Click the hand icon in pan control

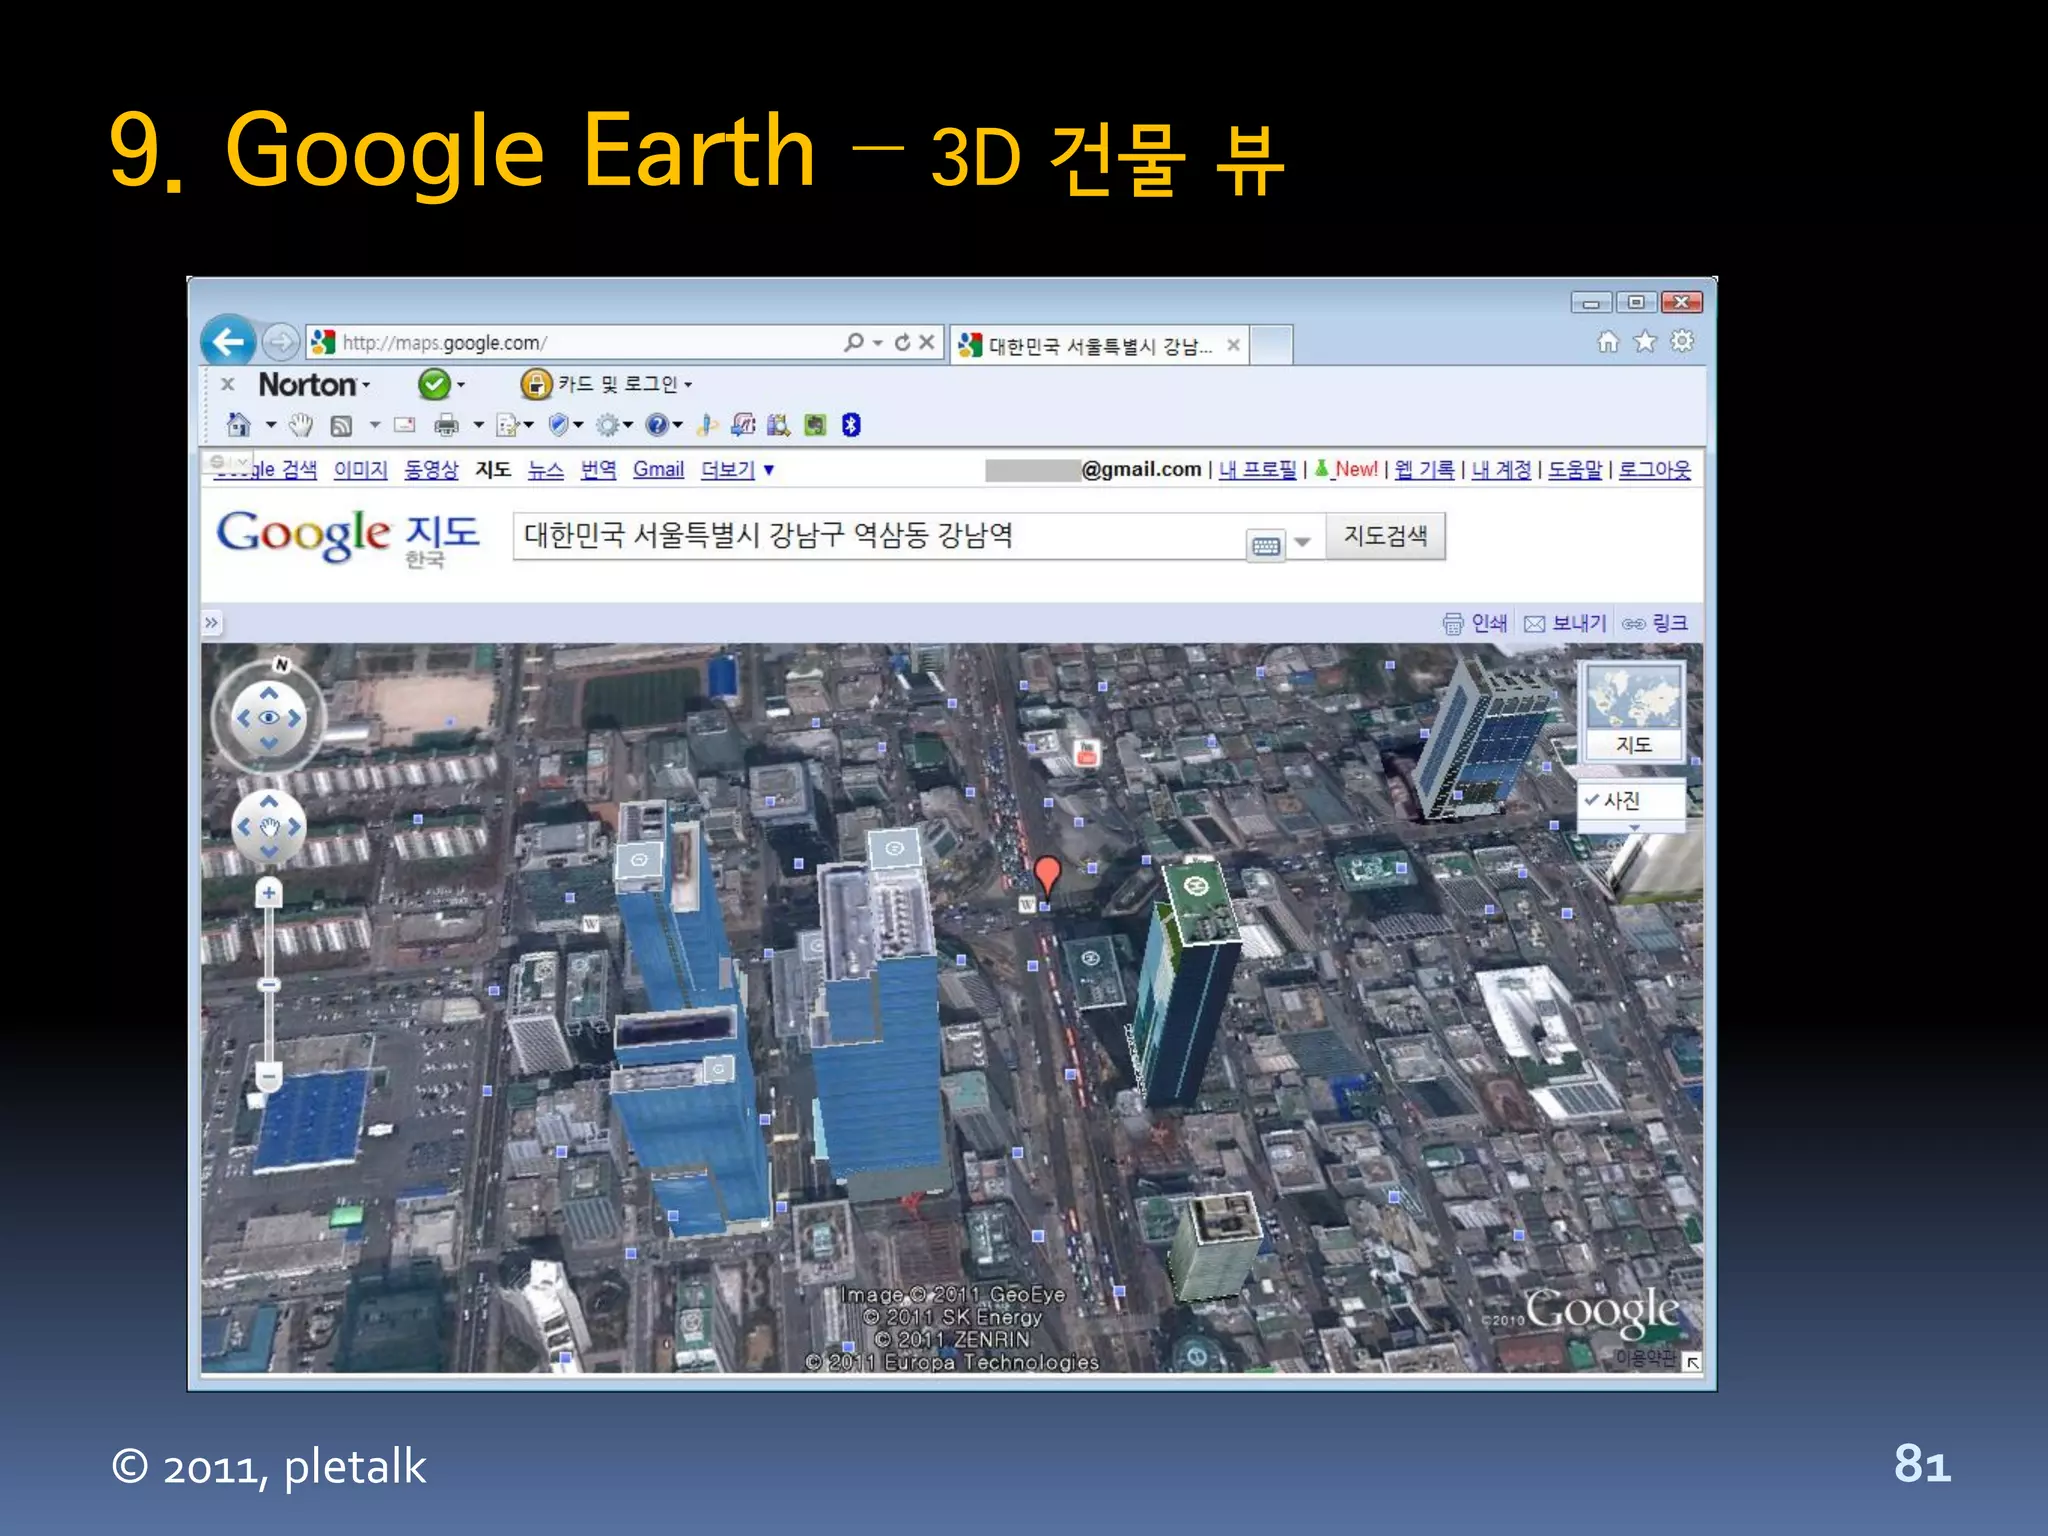click(x=269, y=827)
